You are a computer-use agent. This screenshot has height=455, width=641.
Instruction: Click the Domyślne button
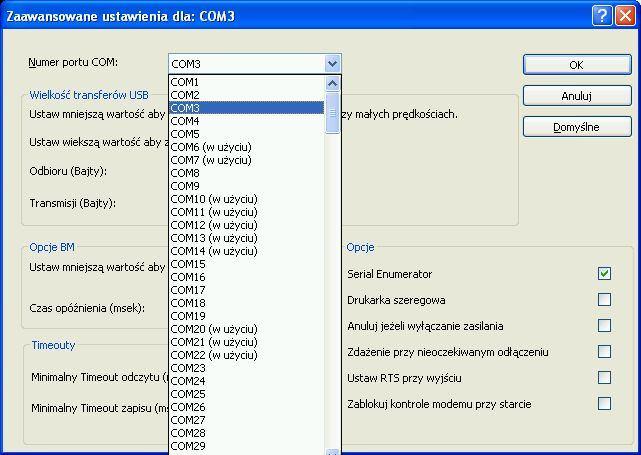coord(577,127)
